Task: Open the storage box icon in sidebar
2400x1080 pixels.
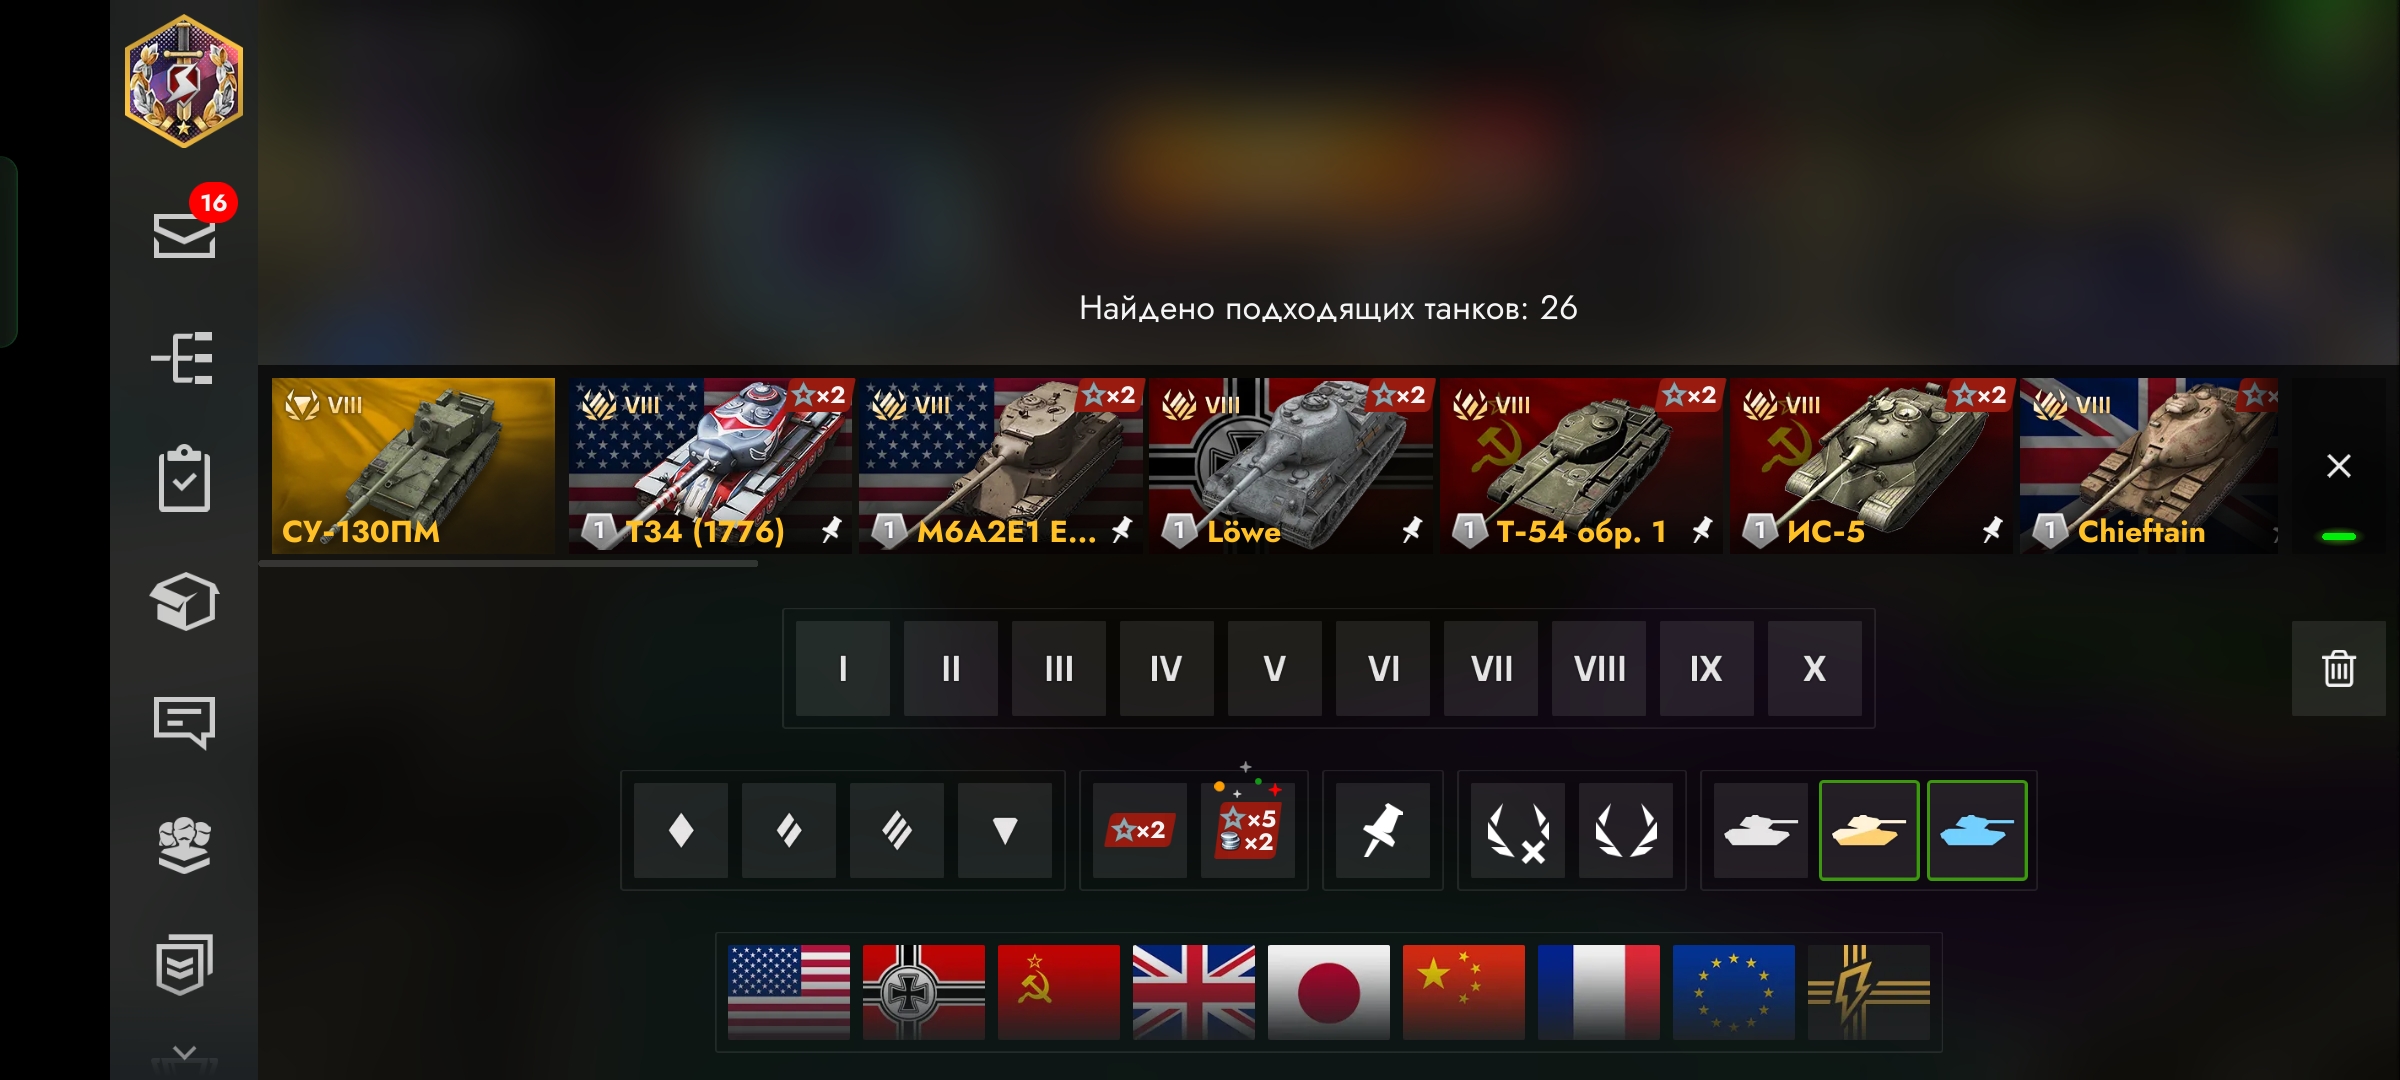Action: 184,601
